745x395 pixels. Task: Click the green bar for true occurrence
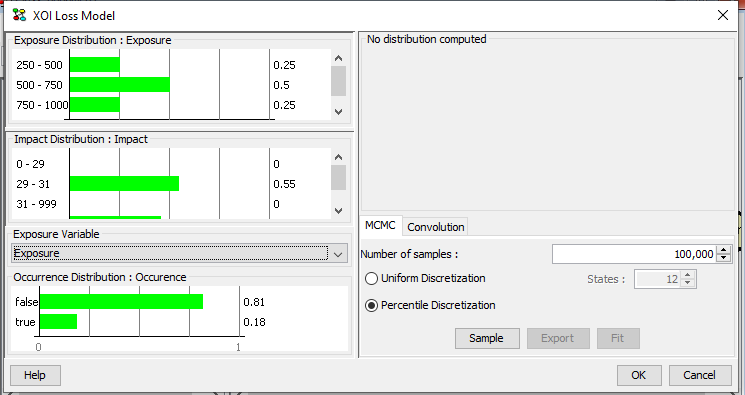click(x=58, y=321)
